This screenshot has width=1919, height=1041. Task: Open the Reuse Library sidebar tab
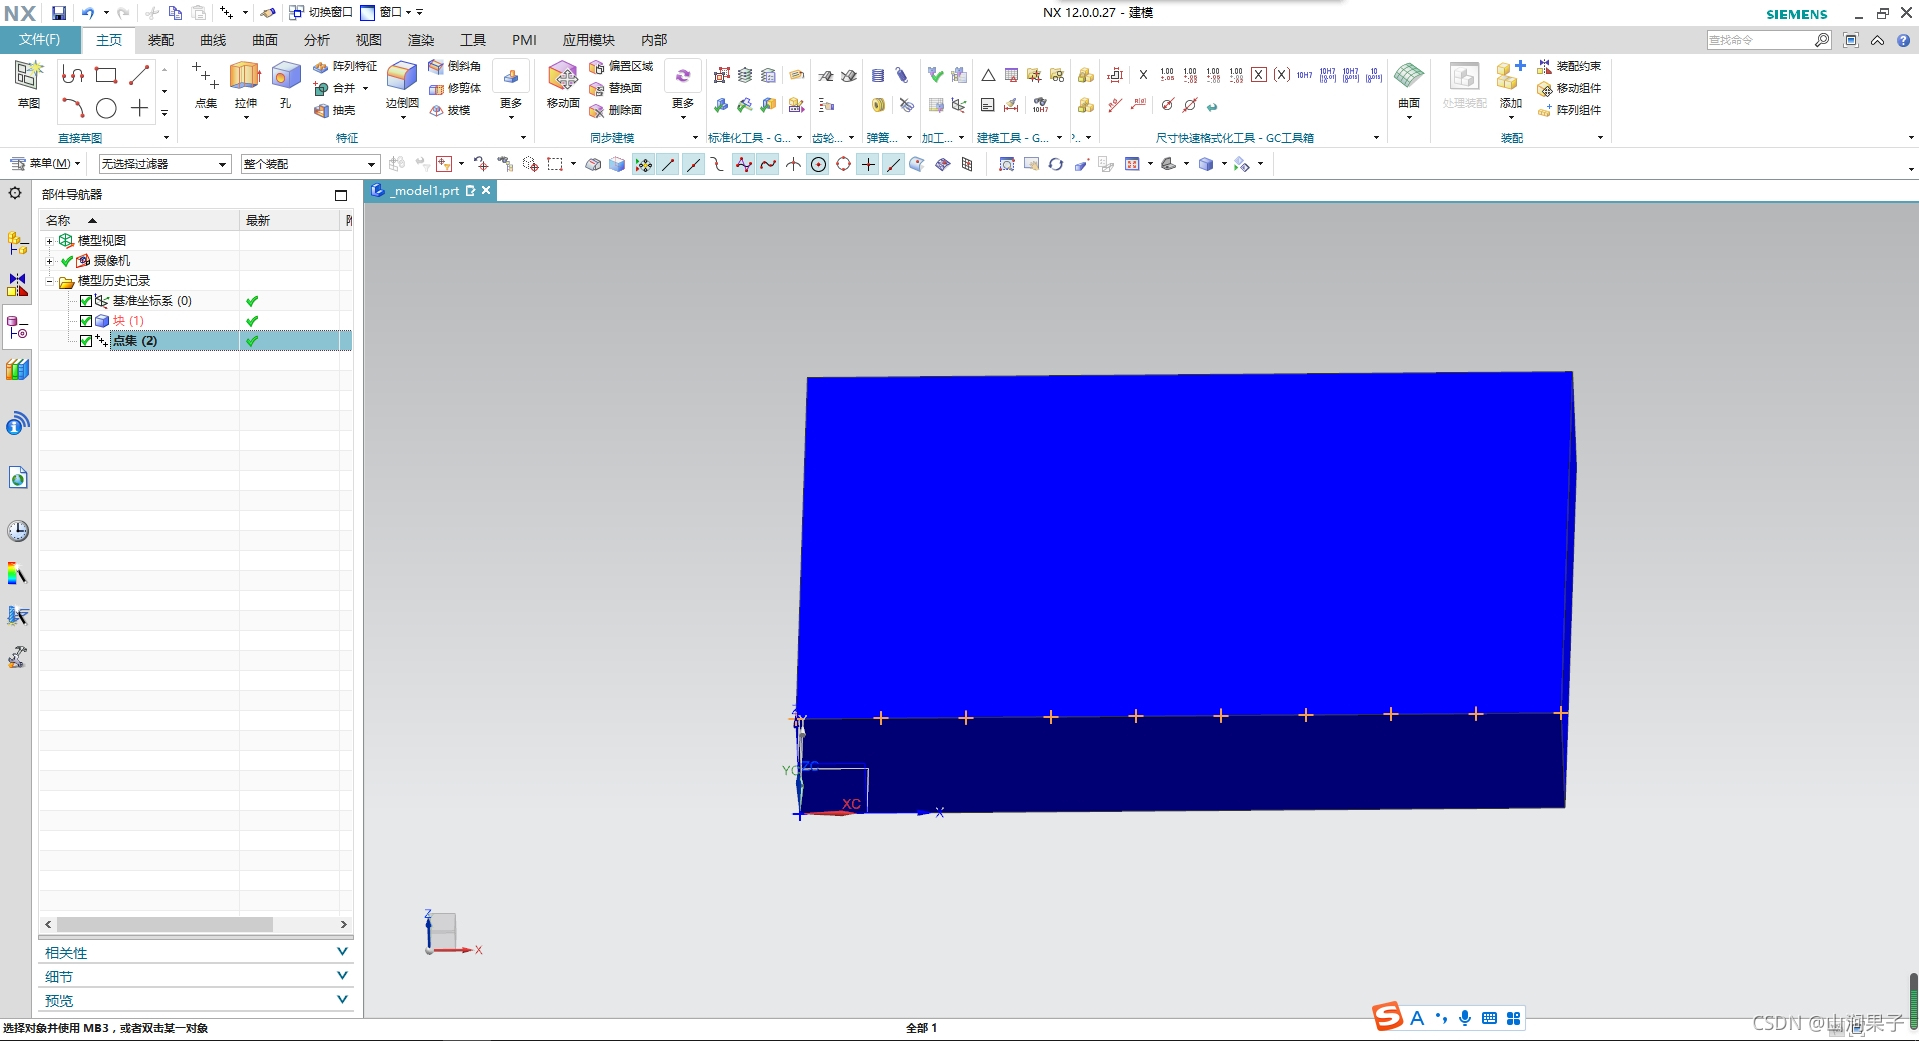click(17, 370)
